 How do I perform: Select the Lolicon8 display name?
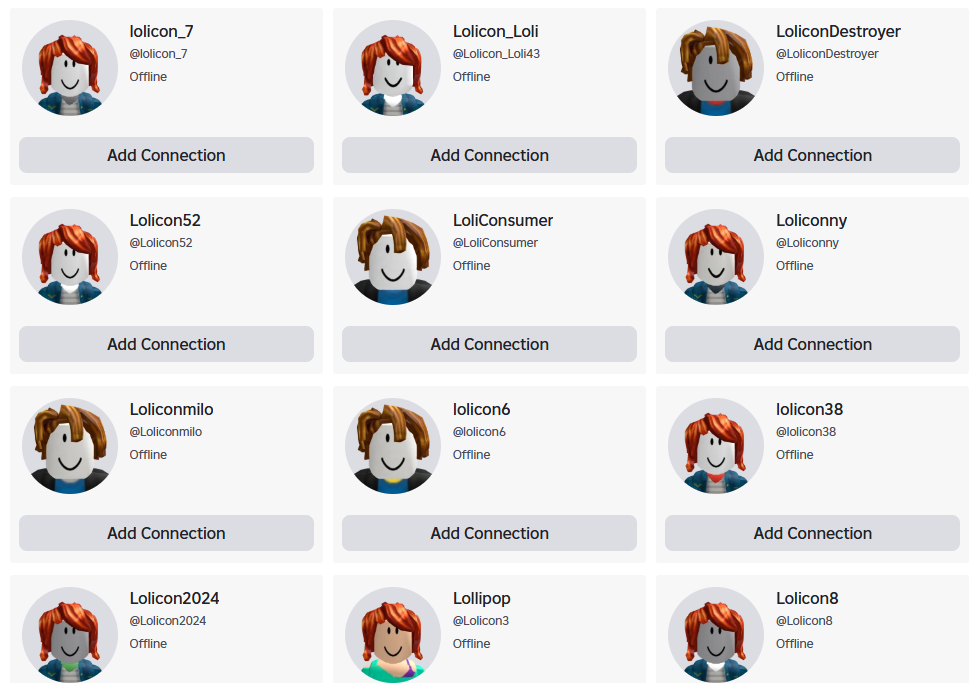(x=807, y=598)
